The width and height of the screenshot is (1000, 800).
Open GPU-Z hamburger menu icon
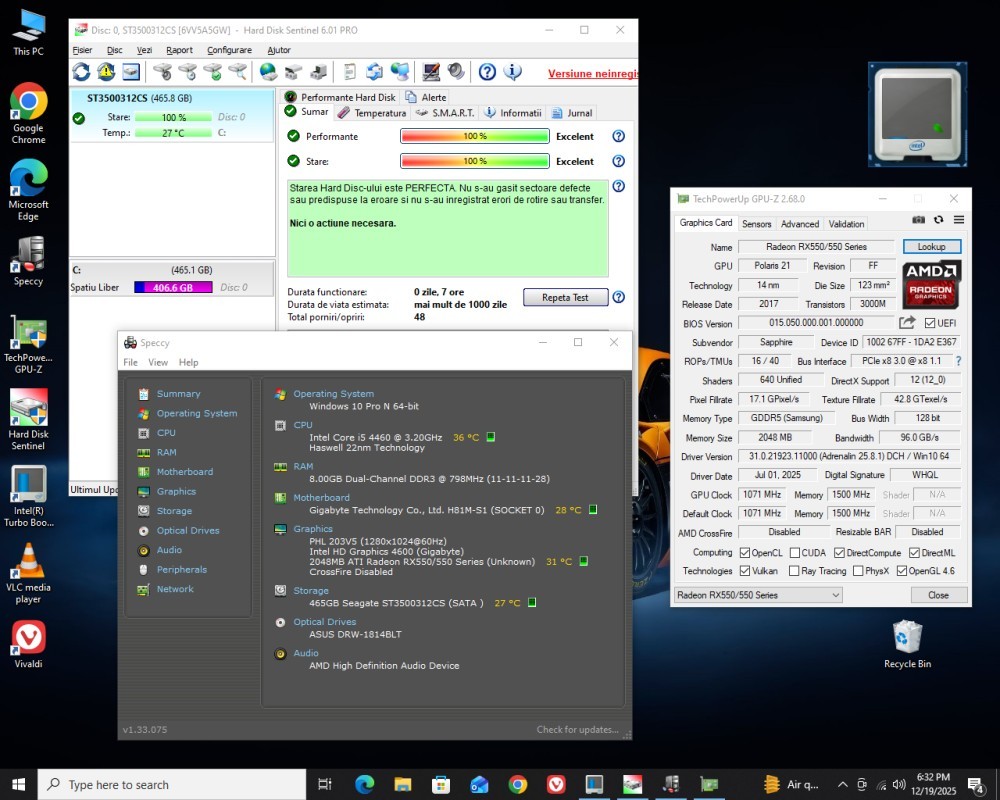[x=958, y=220]
